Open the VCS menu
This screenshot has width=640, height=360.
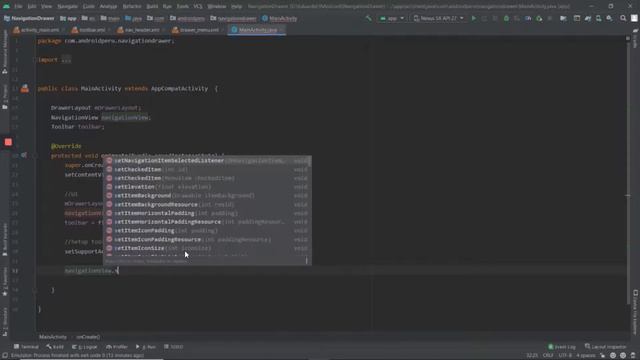point(198,7)
